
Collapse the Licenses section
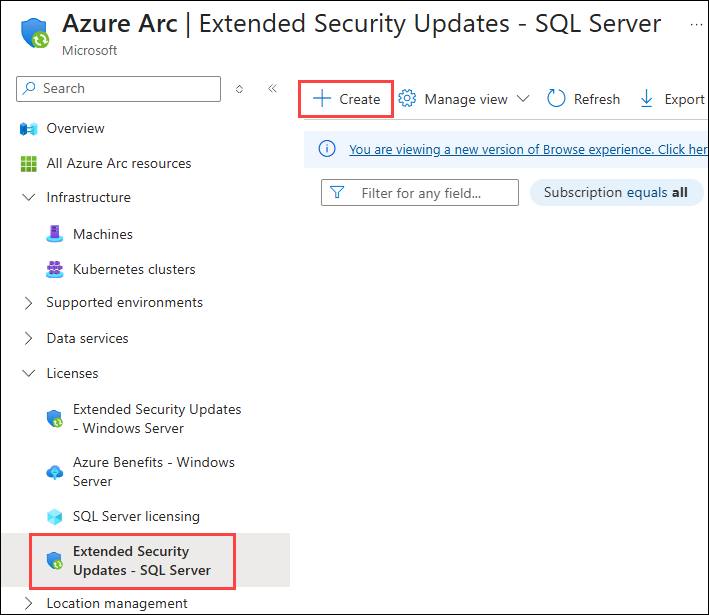click(28, 374)
